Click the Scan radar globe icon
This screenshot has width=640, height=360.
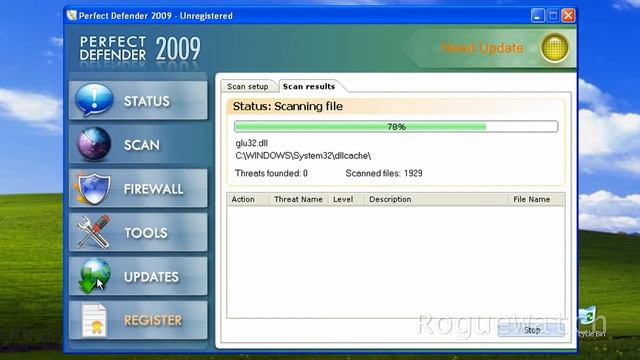(94, 144)
